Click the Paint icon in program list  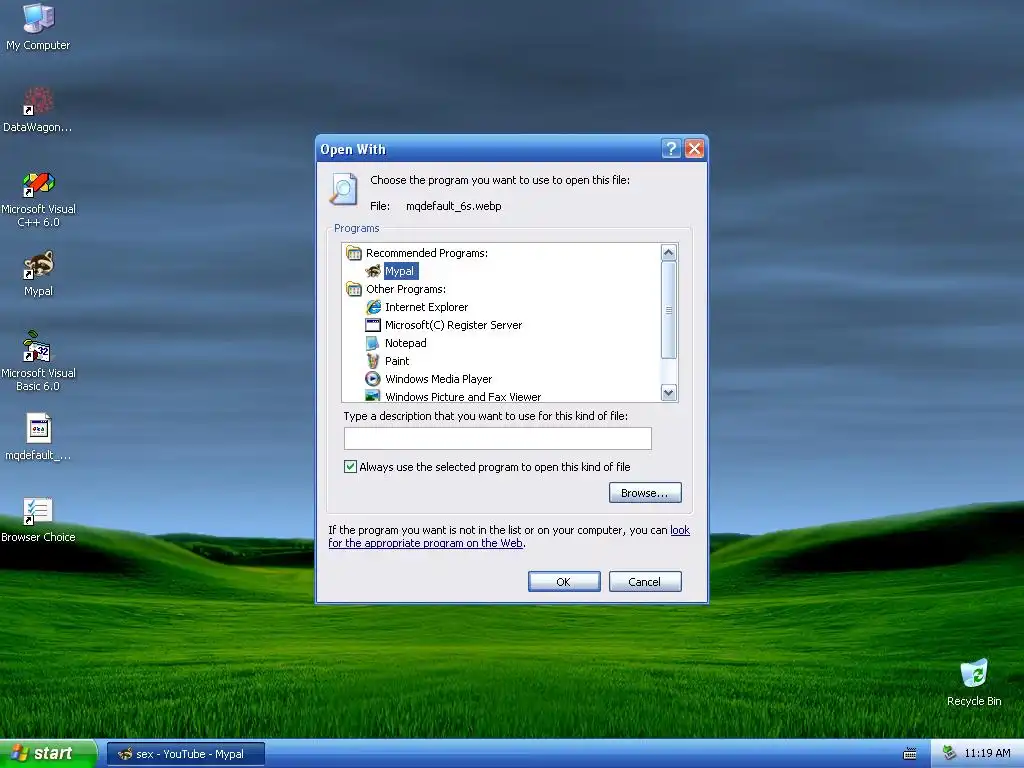click(x=373, y=360)
